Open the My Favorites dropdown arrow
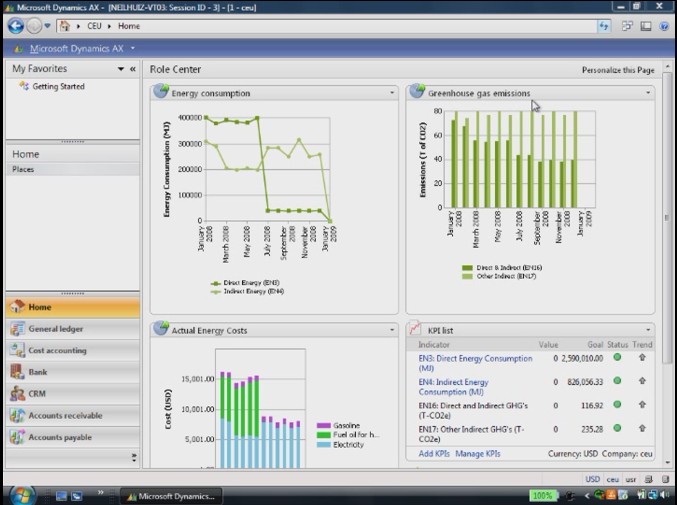 point(120,69)
